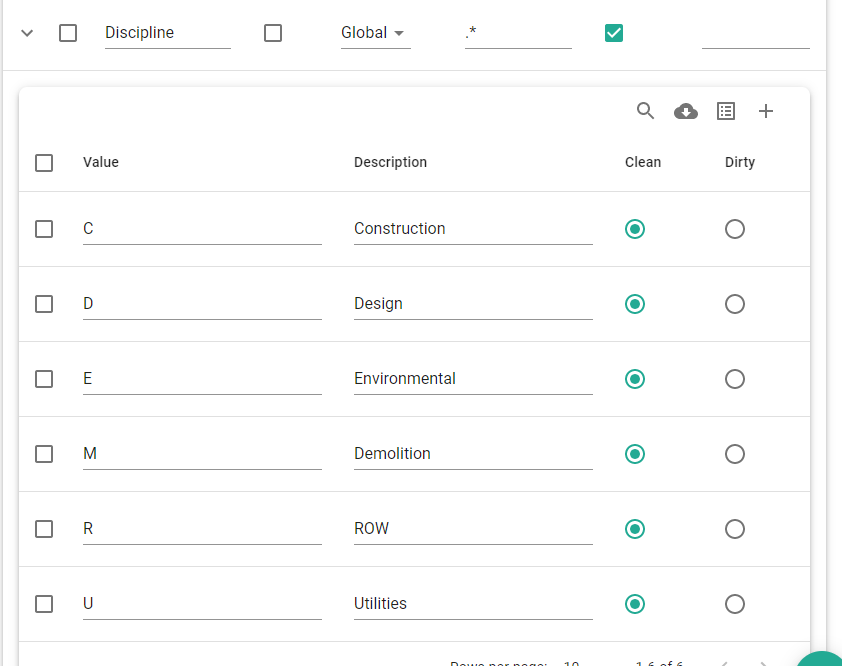Viewport: 842px width, 666px height.
Task: Open search in the values table toolbar
Action: (x=645, y=111)
